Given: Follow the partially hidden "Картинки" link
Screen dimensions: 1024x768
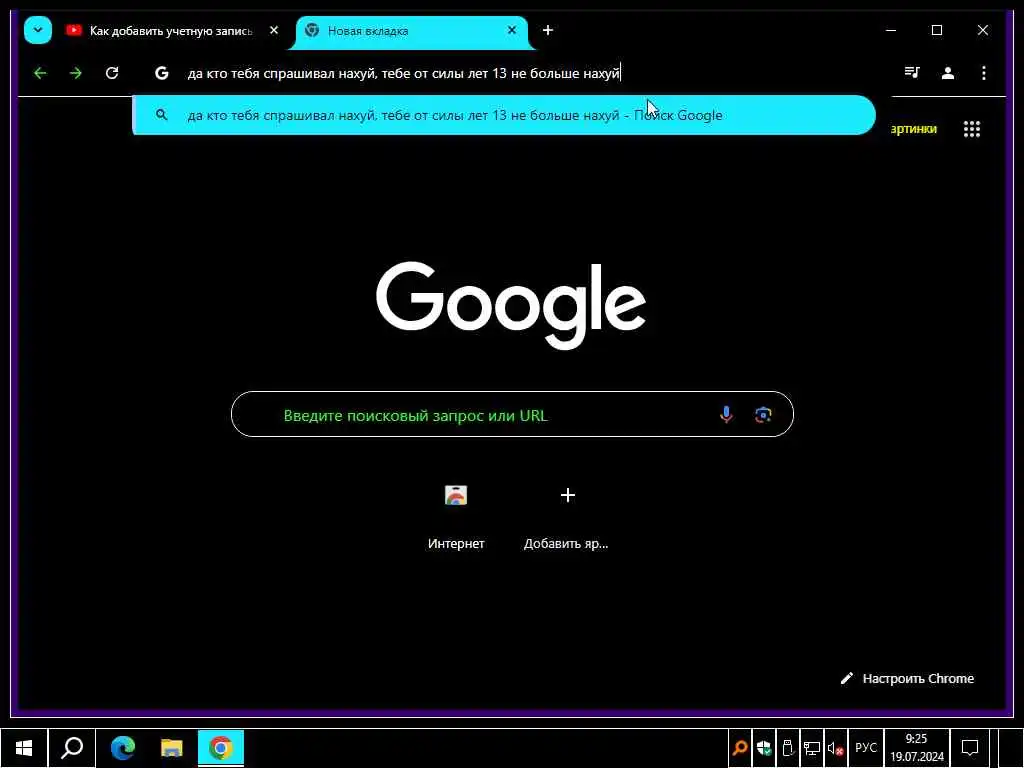Looking at the screenshot, I should pos(914,129).
